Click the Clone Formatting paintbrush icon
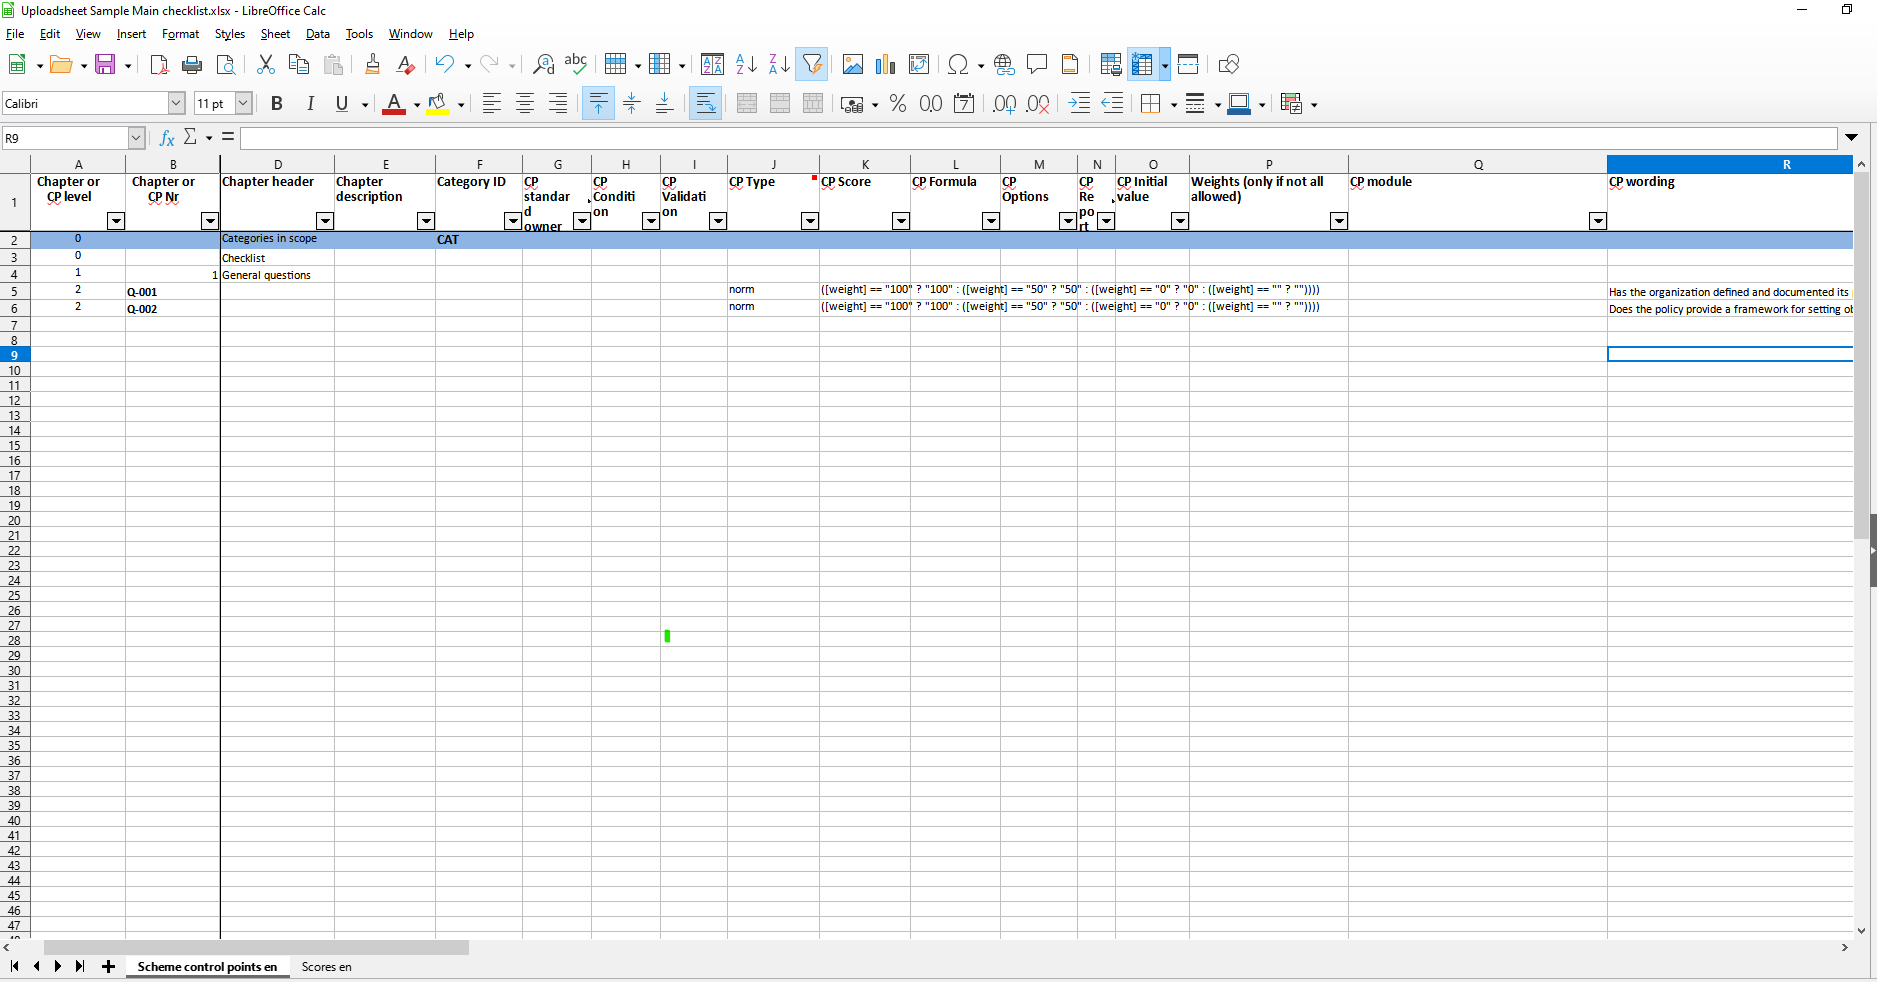1877x982 pixels. [x=372, y=65]
